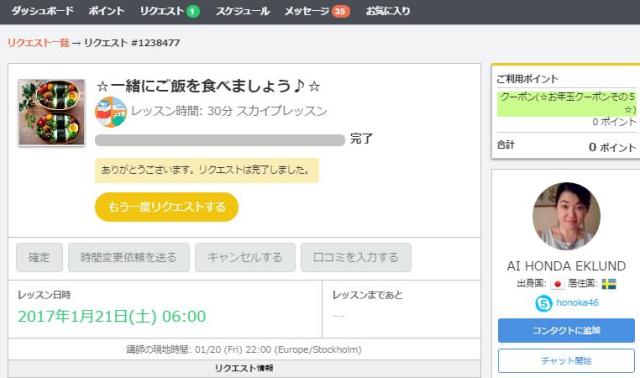Click the disabled 確定 button
The height and width of the screenshot is (378, 640).
(x=40, y=257)
